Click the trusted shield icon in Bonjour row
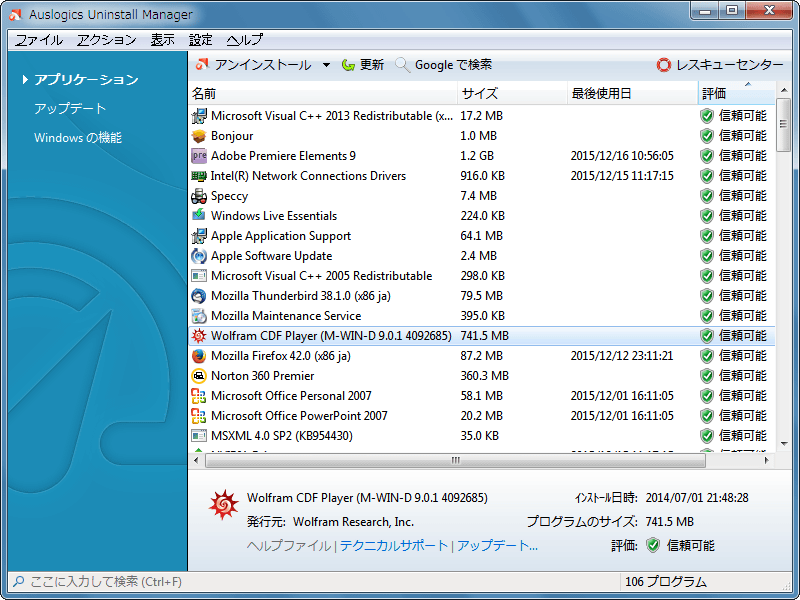 pos(707,136)
